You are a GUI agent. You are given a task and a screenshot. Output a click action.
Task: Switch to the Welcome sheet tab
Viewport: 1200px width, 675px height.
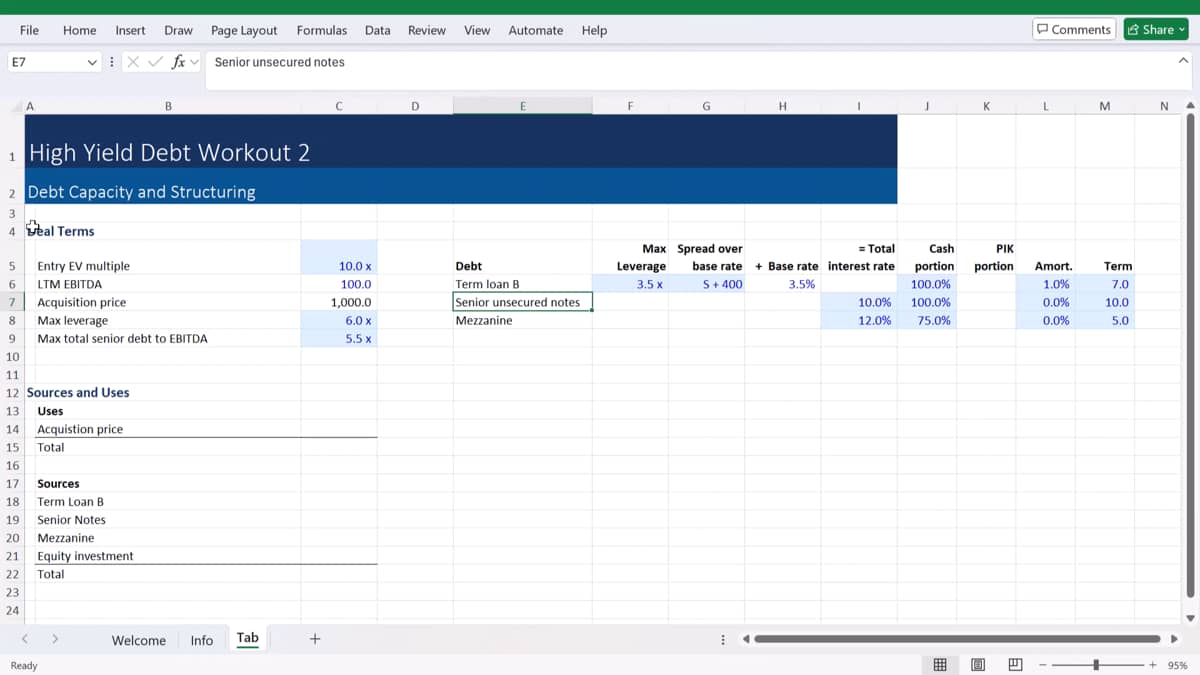point(138,640)
